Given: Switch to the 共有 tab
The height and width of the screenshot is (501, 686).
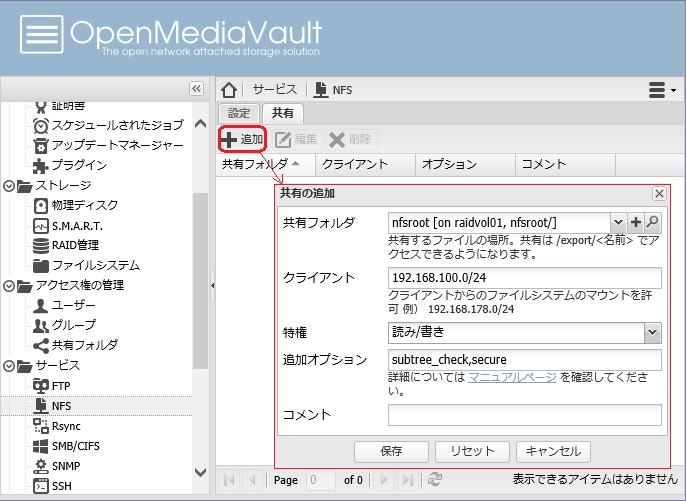Looking at the screenshot, I should pyautogui.click(x=283, y=114).
